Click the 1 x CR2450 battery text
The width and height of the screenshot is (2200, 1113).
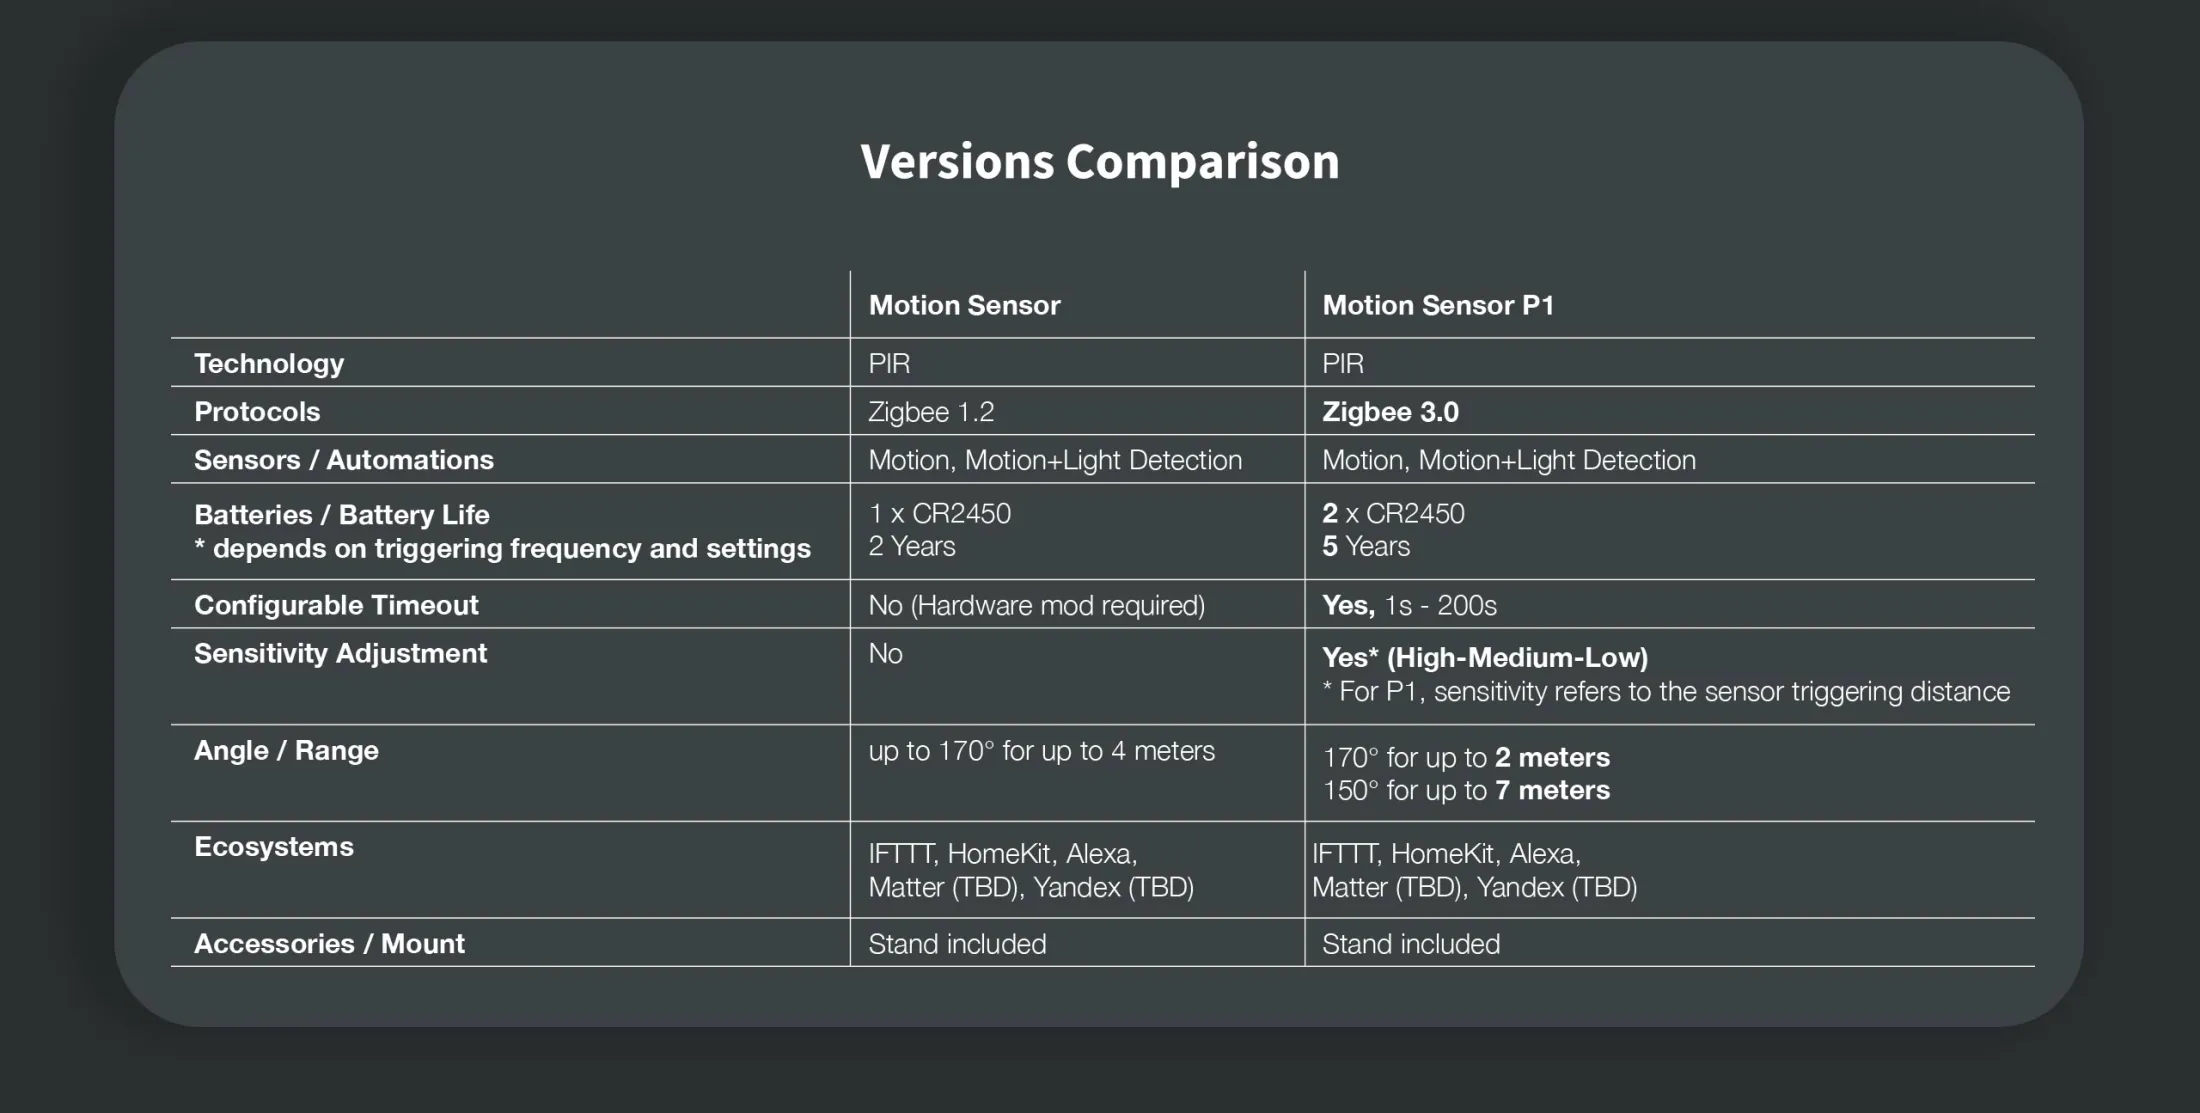(x=939, y=514)
